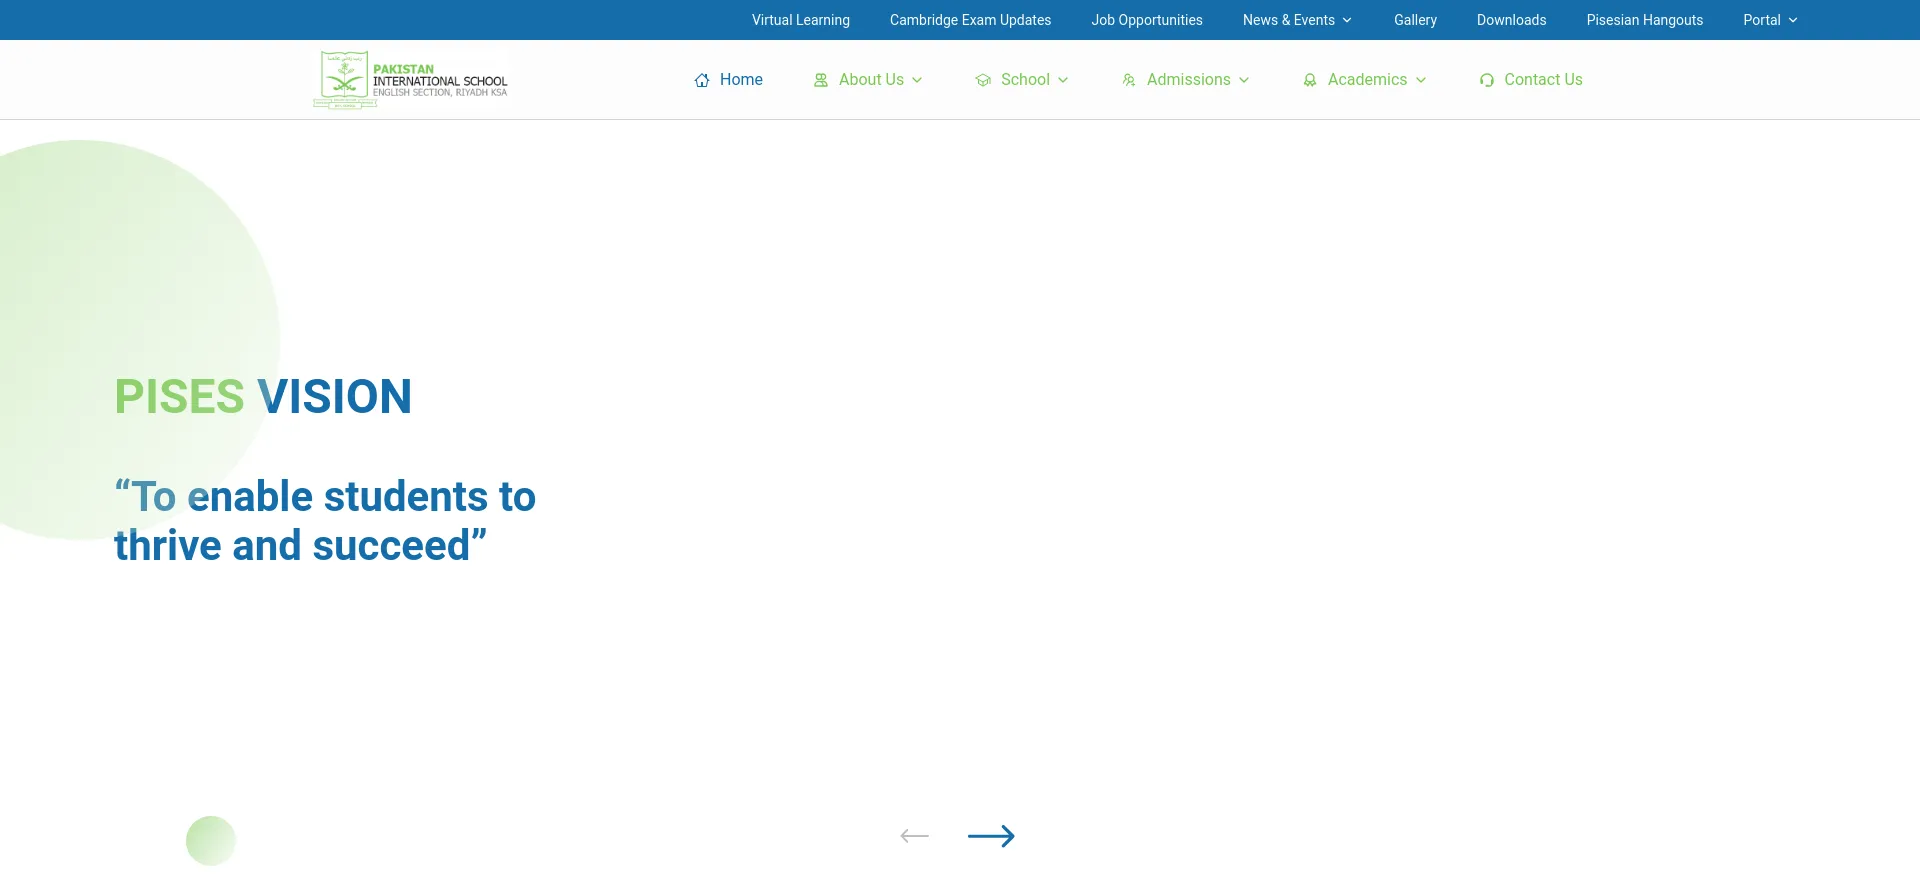
Task: Open the About Us menu
Action: click(x=871, y=79)
